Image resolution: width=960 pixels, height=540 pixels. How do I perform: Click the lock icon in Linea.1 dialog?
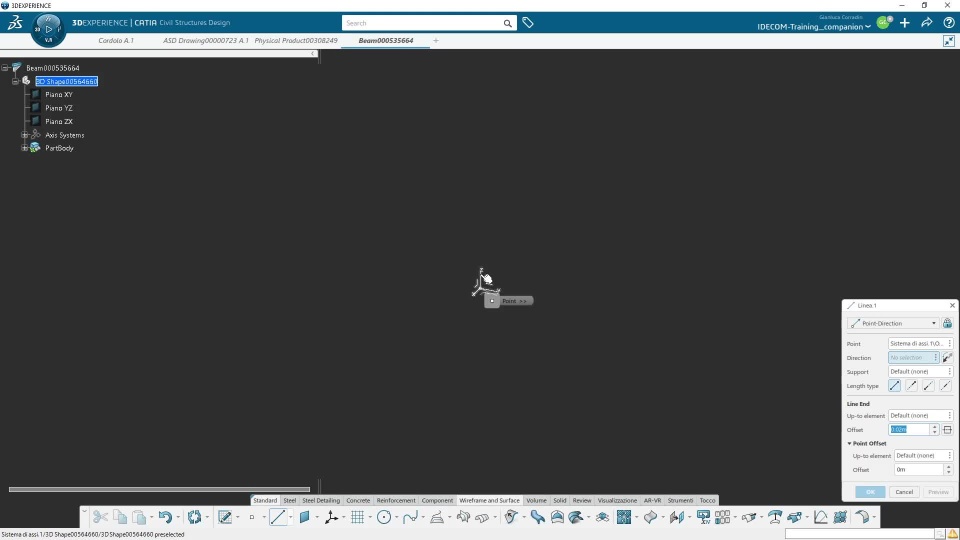tap(947, 323)
